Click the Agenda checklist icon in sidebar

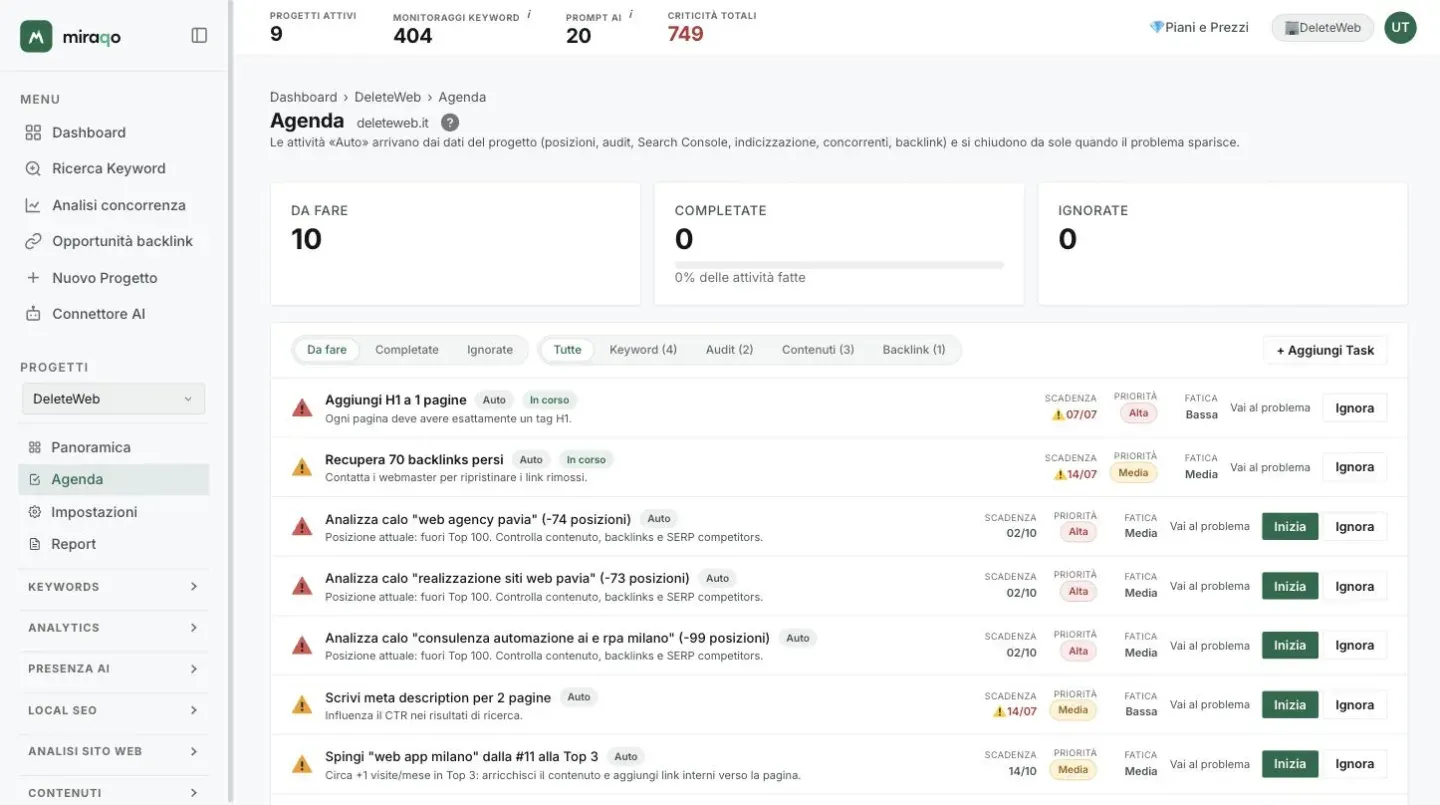point(35,480)
